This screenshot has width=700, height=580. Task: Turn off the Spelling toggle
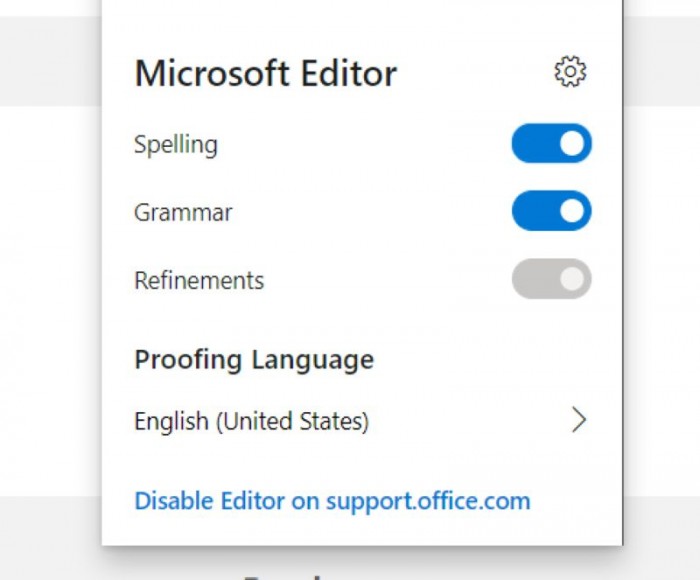click(551, 144)
